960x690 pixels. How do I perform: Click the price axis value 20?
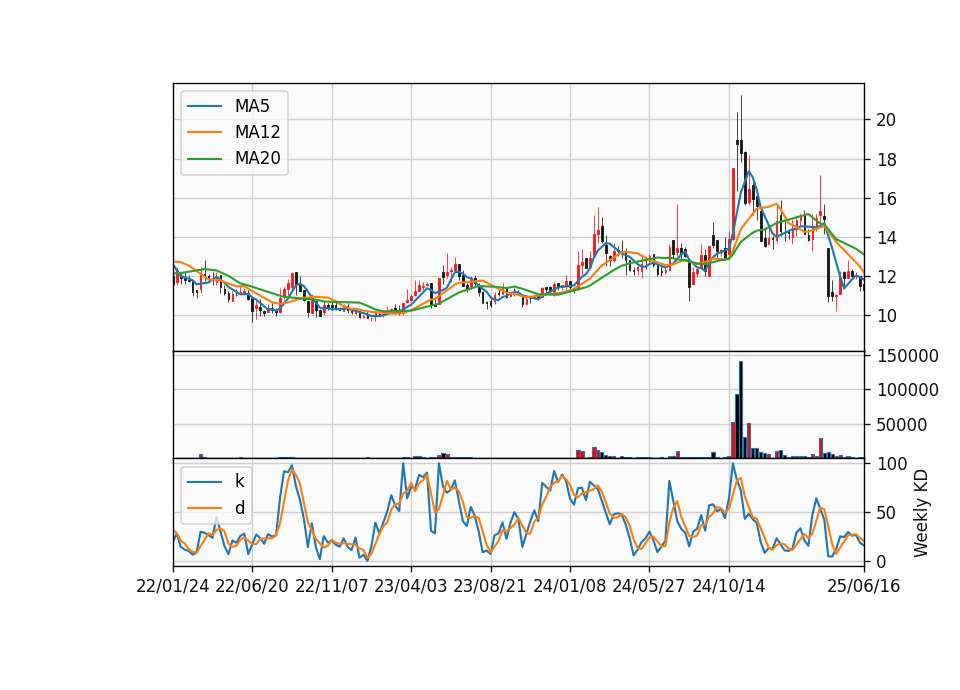886,120
